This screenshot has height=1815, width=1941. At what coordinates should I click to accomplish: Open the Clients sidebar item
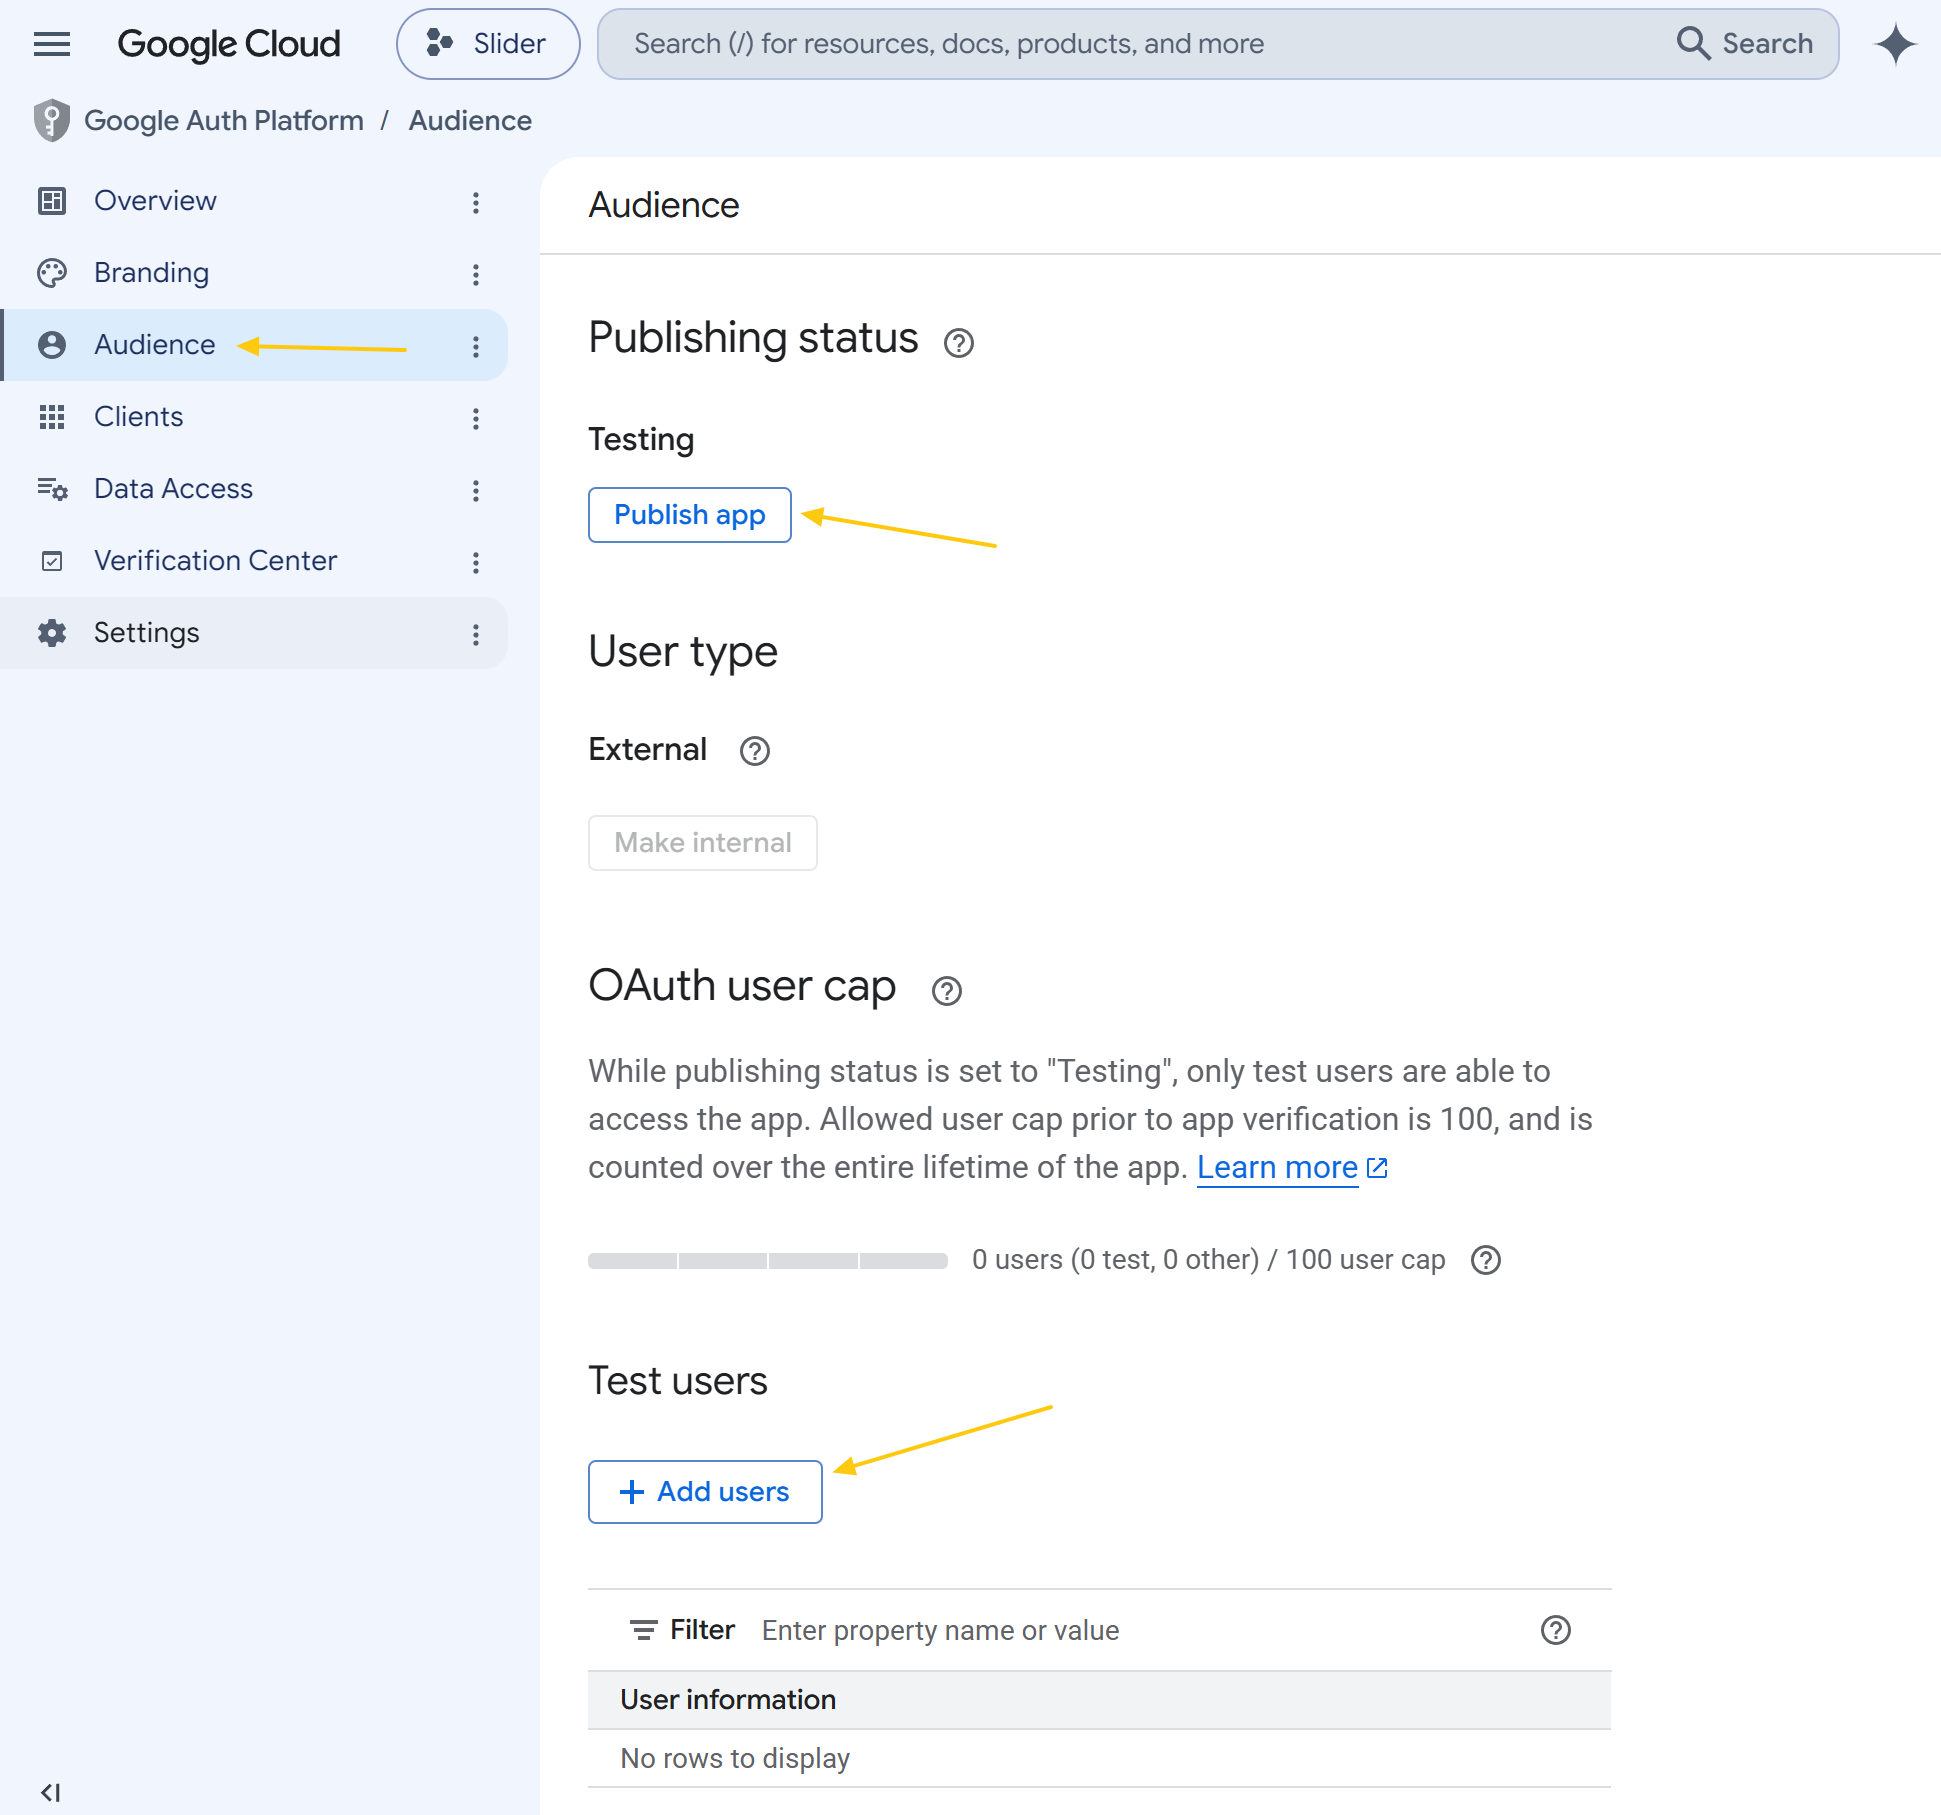pyautogui.click(x=254, y=417)
